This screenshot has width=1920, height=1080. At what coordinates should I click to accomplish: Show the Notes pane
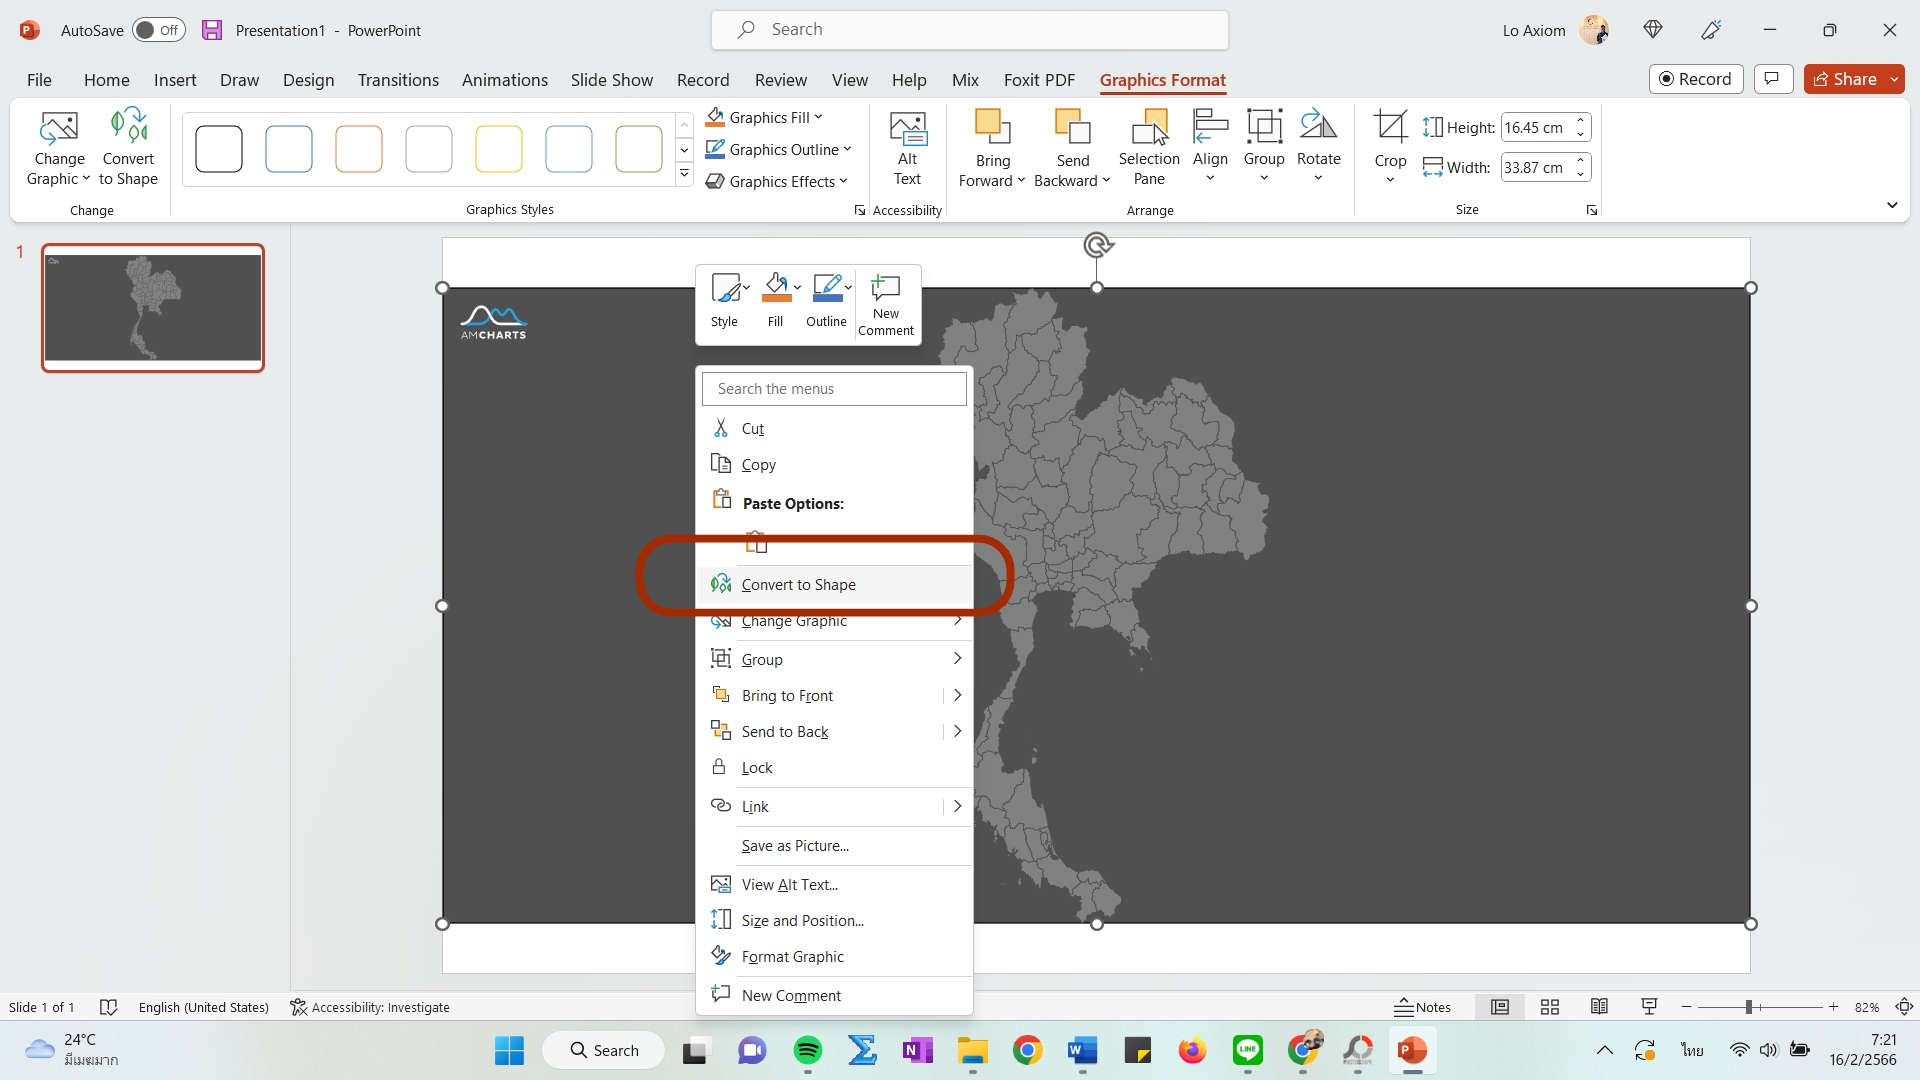pos(1423,1007)
